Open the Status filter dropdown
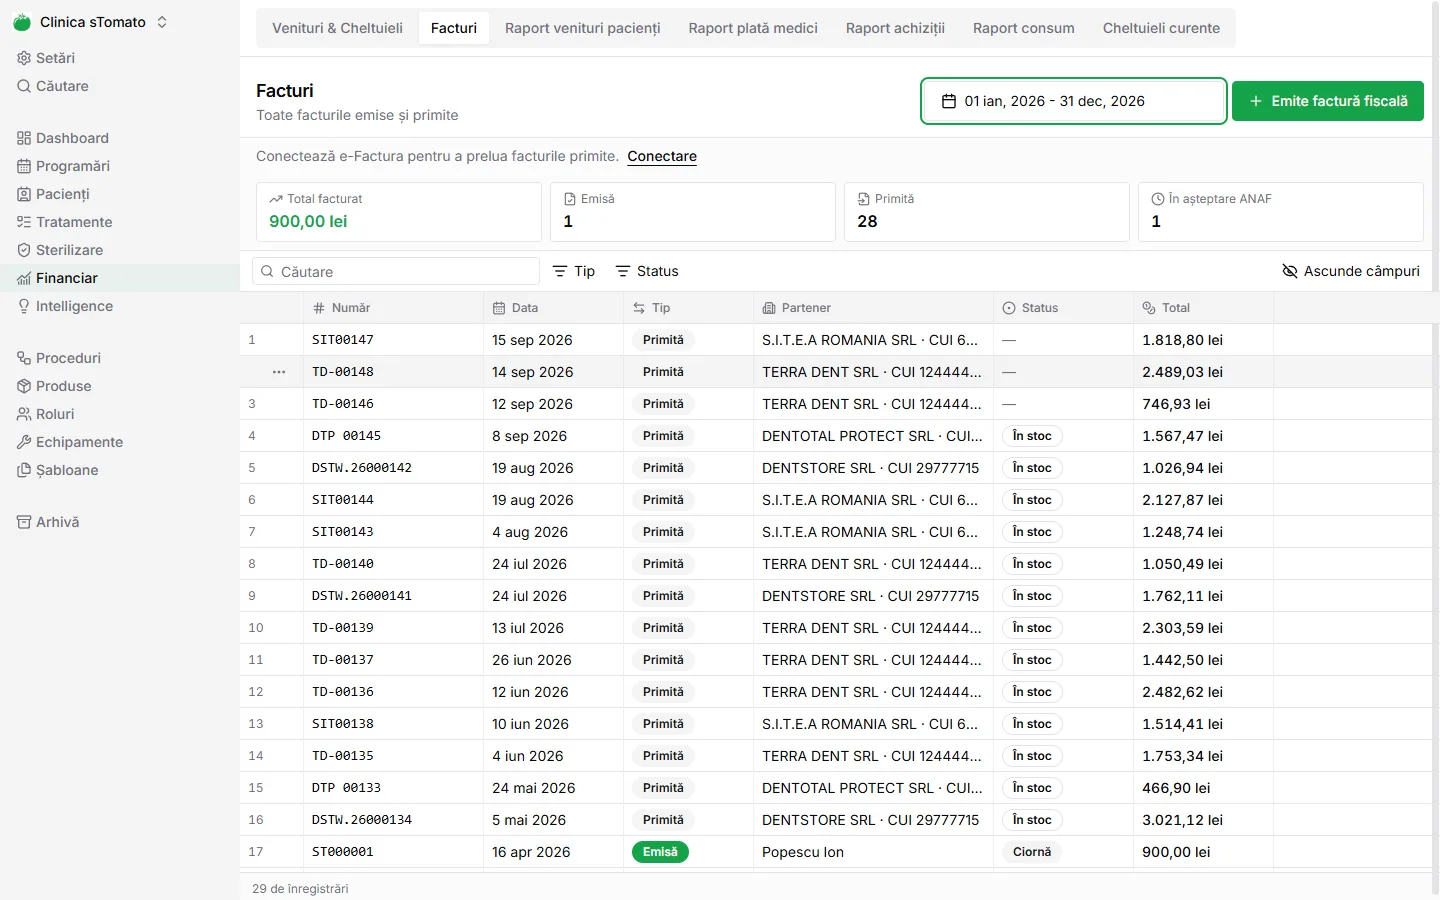 click(647, 271)
